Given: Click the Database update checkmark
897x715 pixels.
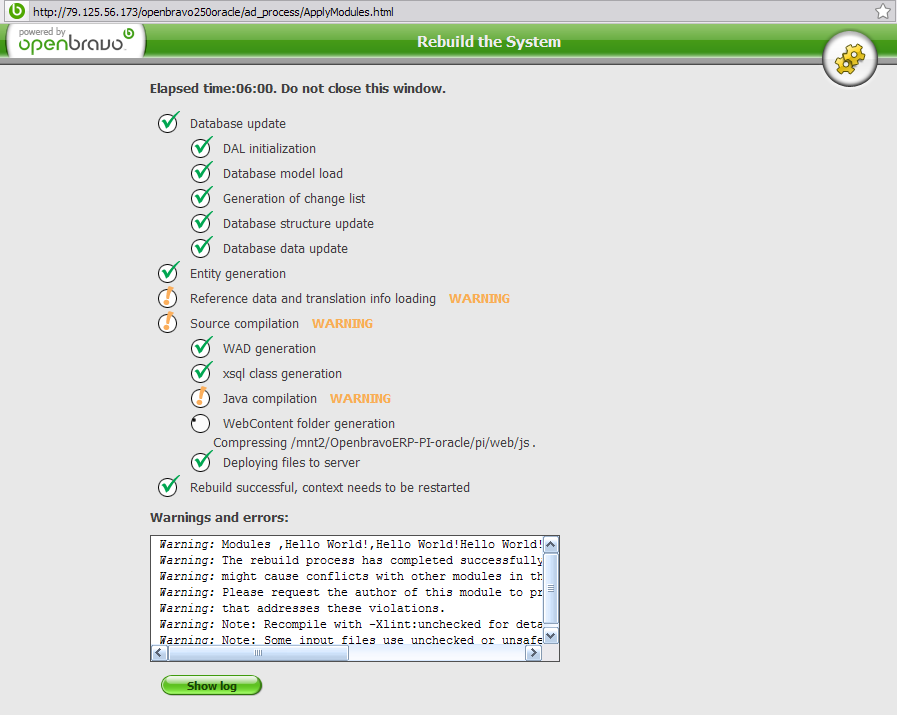Looking at the screenshot, I should click(x=169, y=123).
